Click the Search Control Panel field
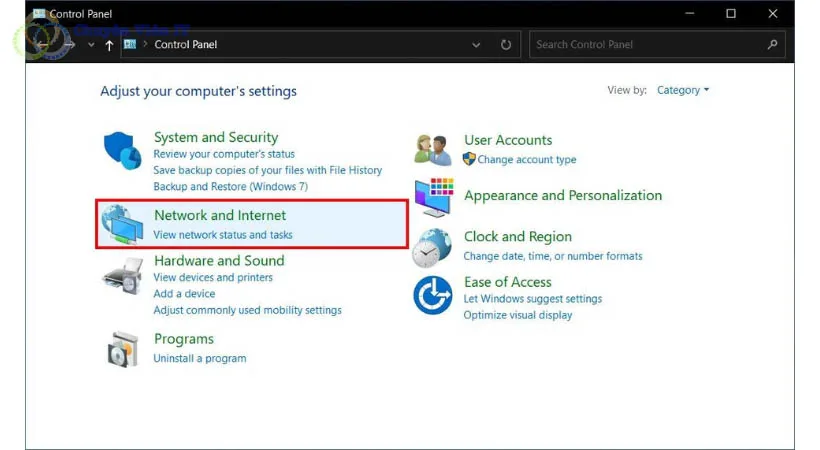 650,45
